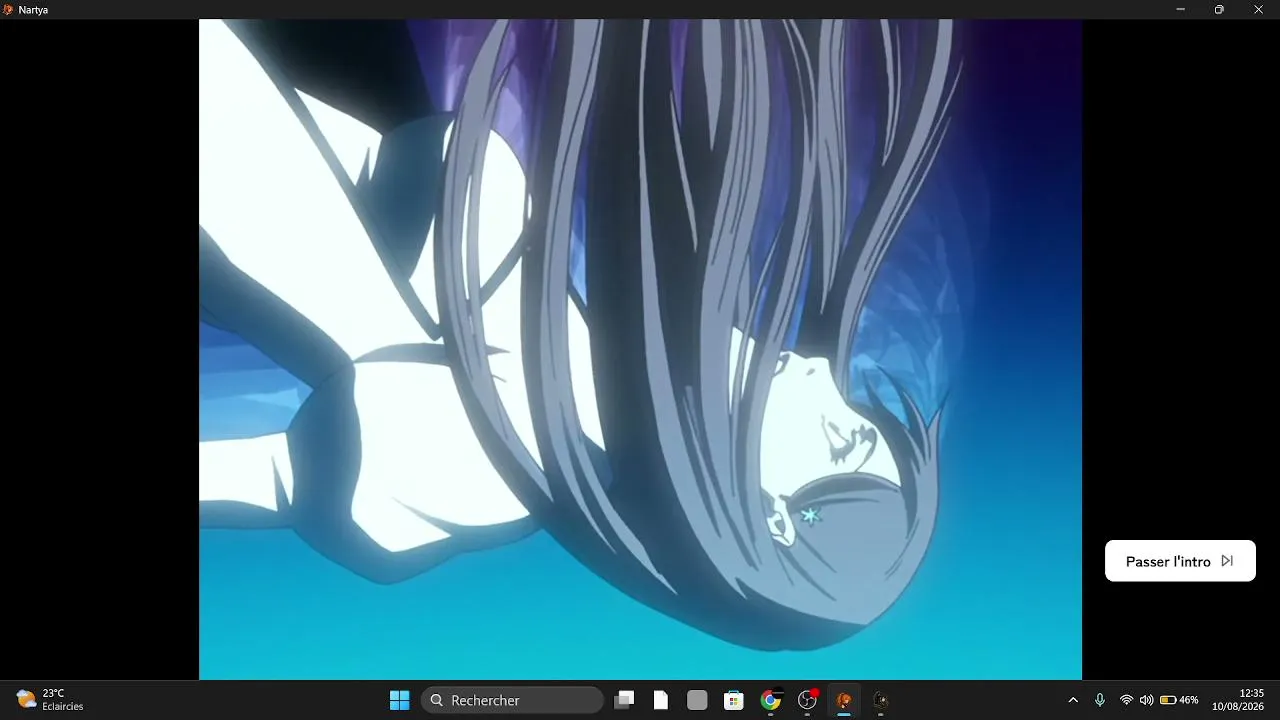Open Task View from the taskbar
This screenshot has width=1280, height=720.
click(624, 700)
